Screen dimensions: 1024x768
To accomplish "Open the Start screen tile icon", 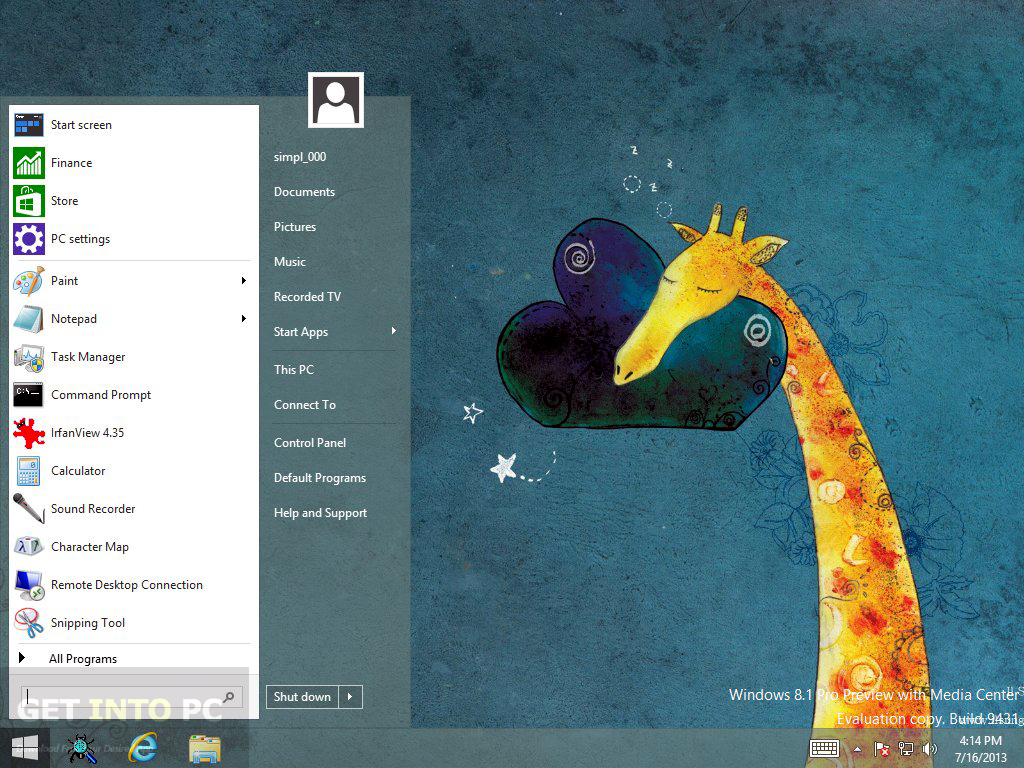I will click(29, 124).
